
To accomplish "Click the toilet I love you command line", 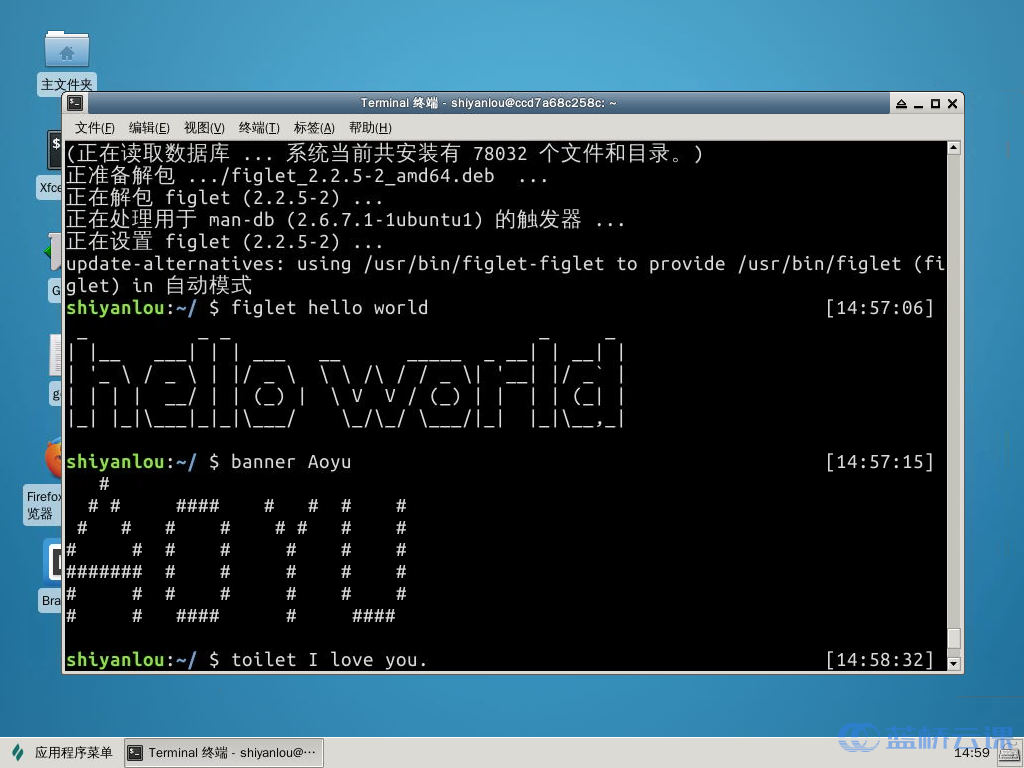I will 329,660.
